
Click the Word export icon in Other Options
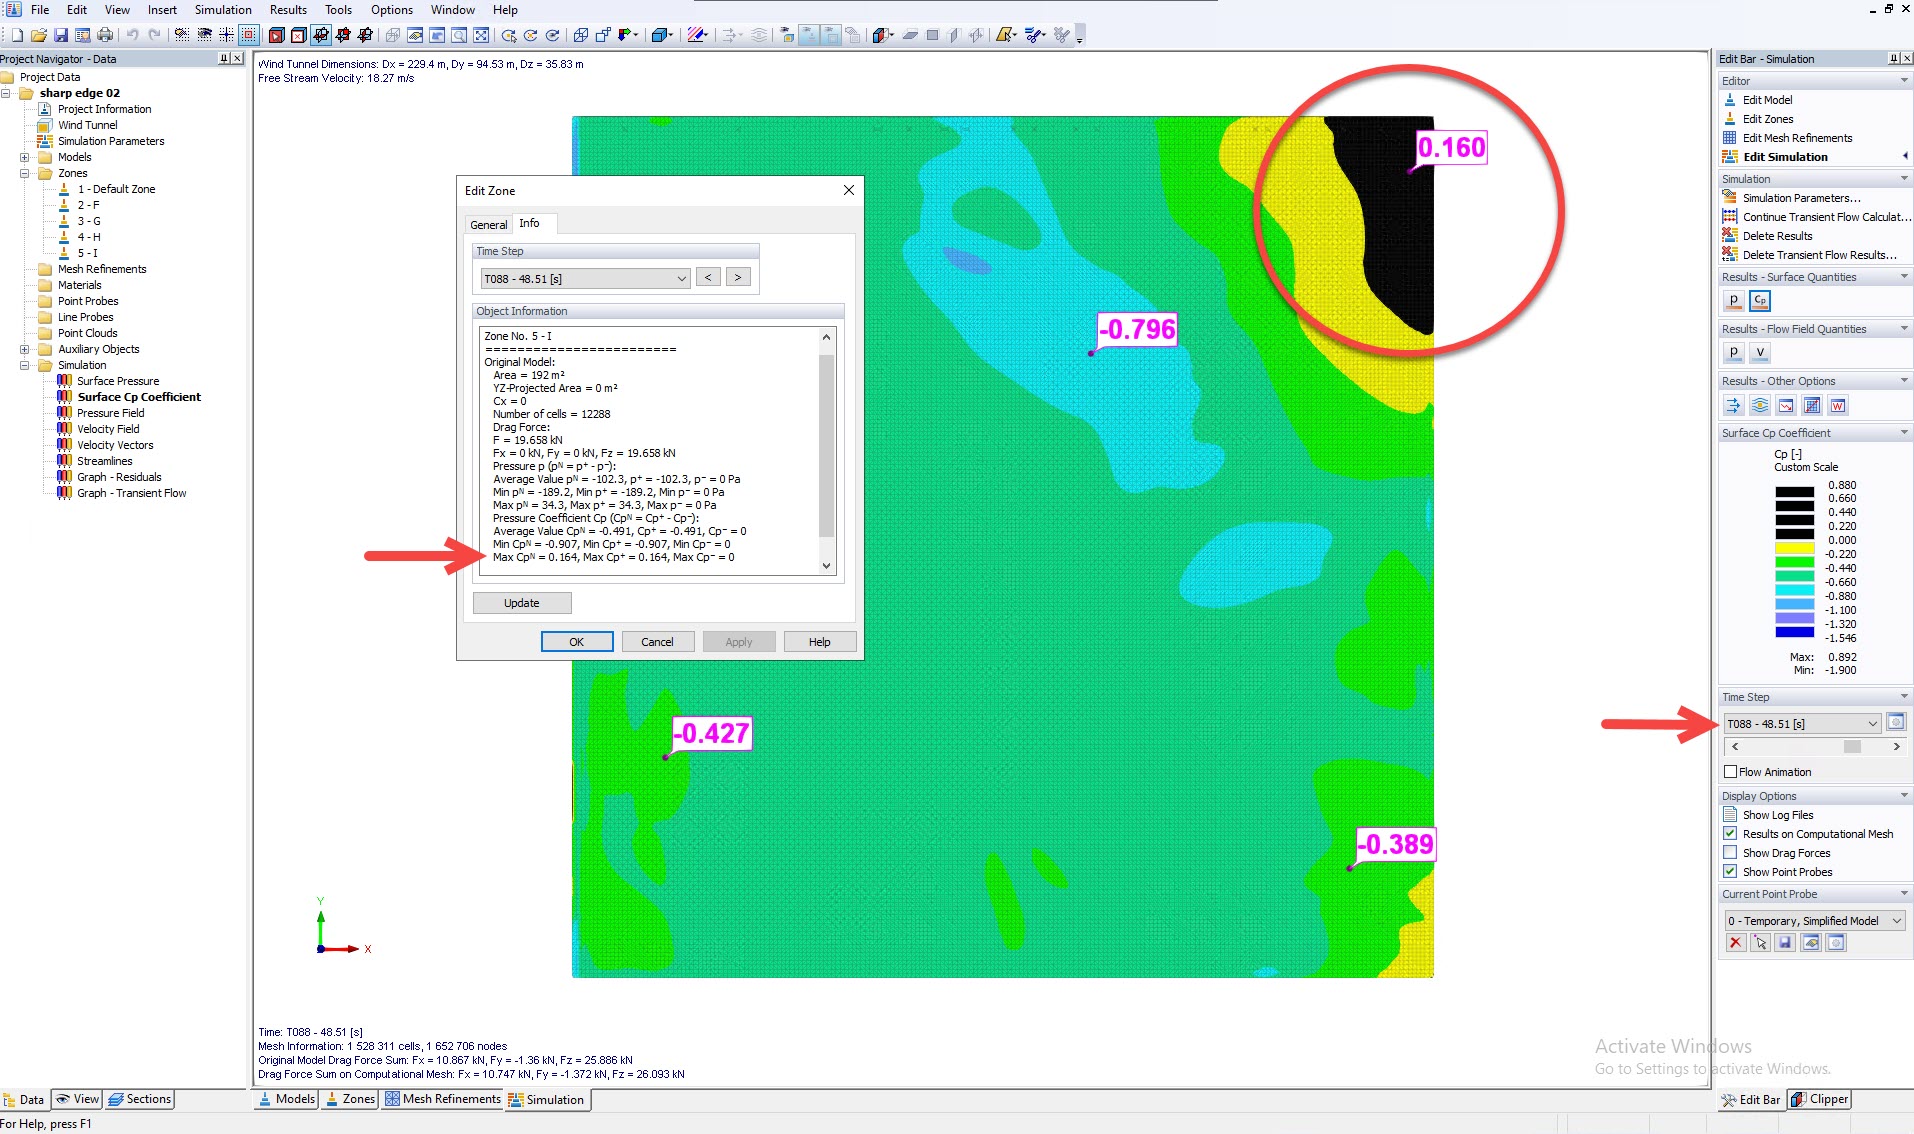[x=1838, y=405]
